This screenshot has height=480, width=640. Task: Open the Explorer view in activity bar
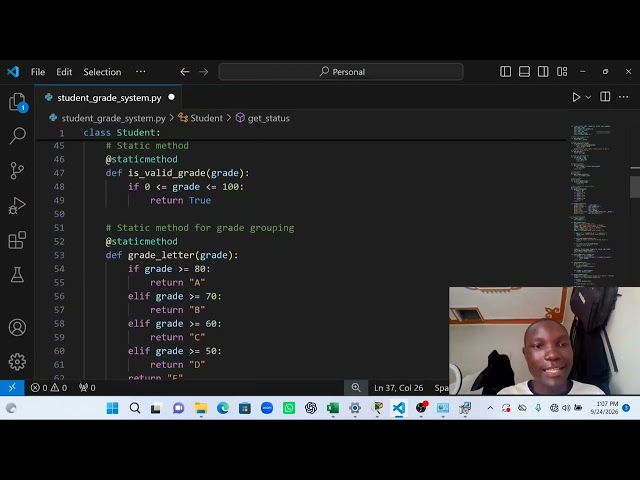17,102
